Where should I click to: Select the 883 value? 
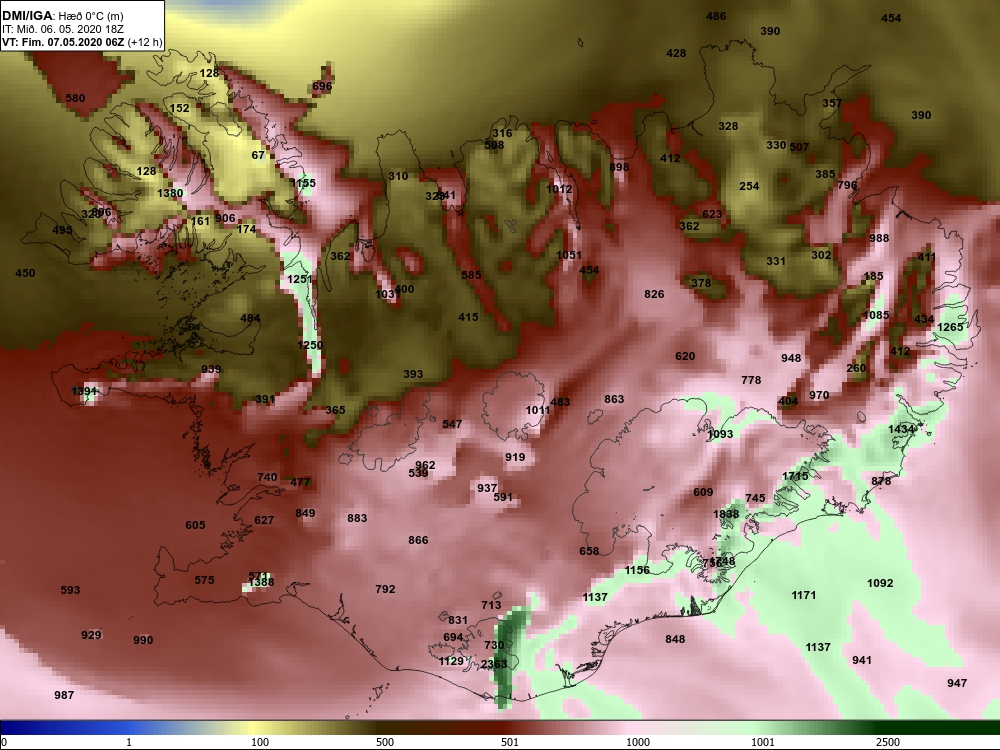(357, 518)
